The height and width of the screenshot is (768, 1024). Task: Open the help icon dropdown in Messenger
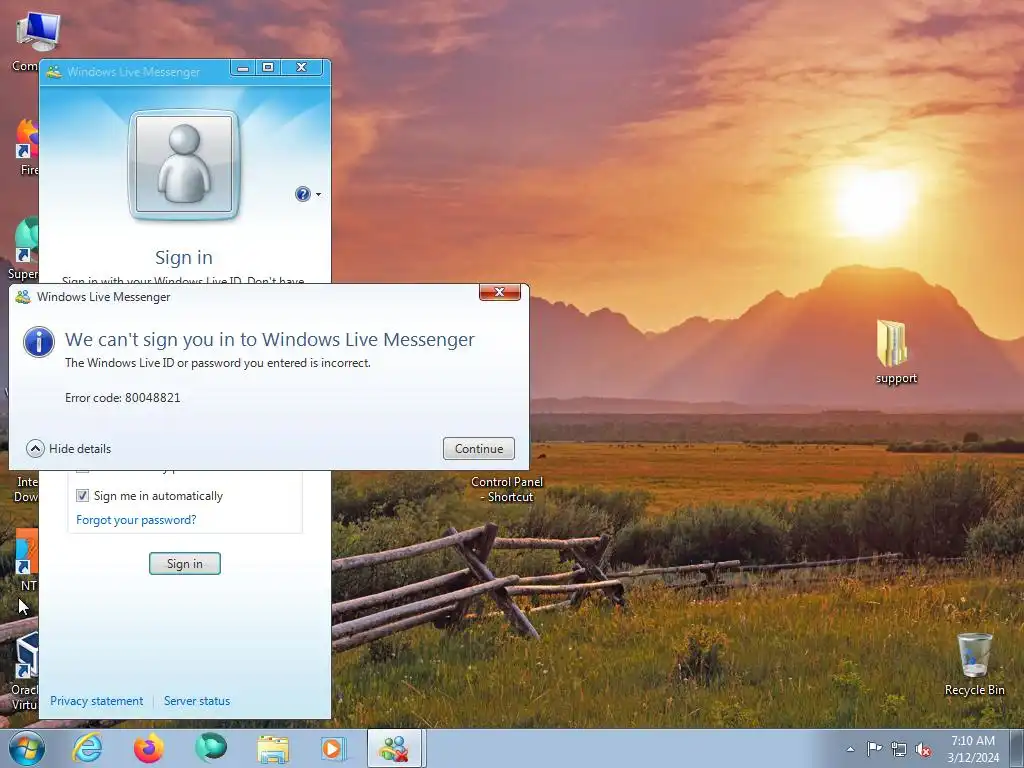(319, 194)
